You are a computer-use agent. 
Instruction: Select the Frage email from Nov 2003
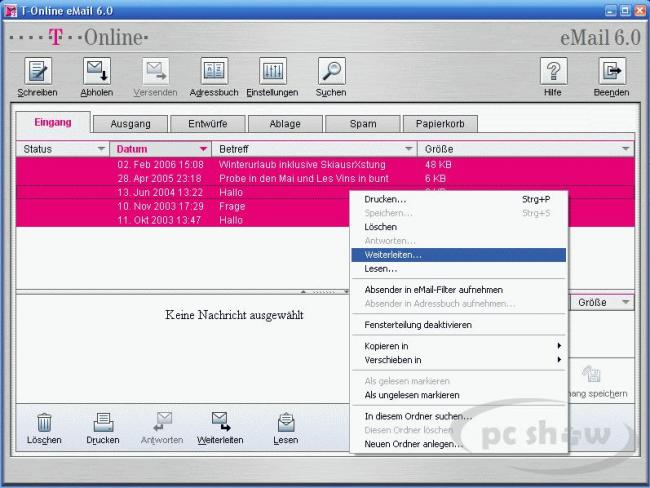pos(182,206)
